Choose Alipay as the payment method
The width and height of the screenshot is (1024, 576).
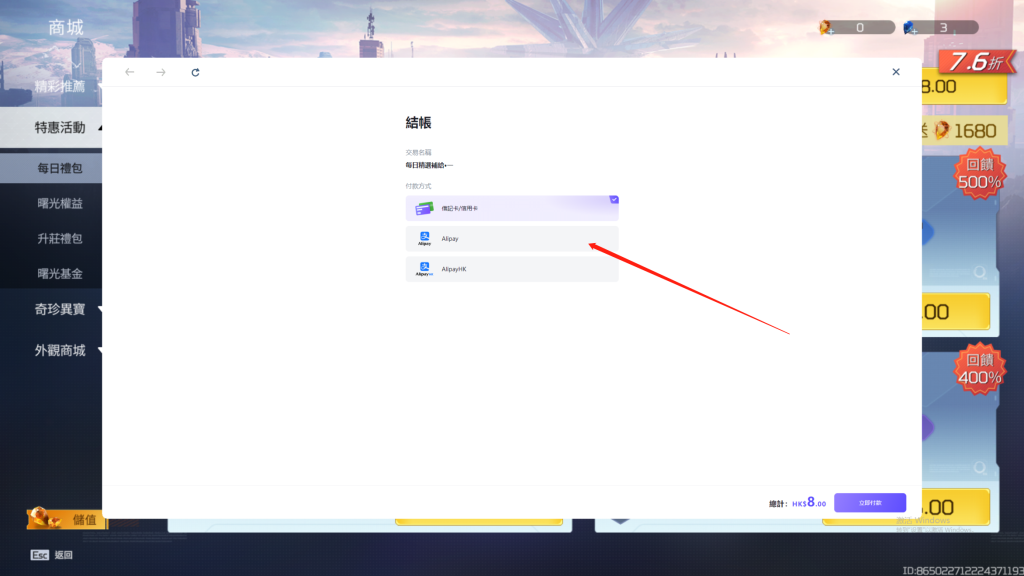(x=512, y=239)
